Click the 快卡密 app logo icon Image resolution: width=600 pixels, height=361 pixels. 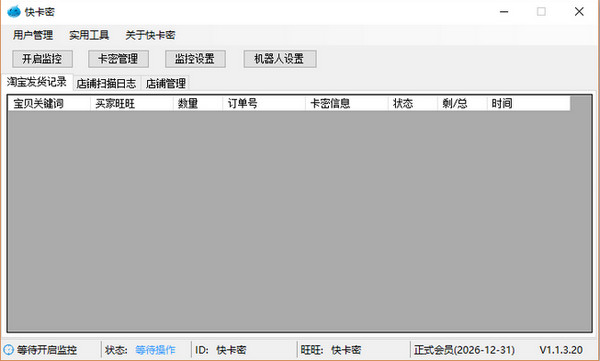14,11
